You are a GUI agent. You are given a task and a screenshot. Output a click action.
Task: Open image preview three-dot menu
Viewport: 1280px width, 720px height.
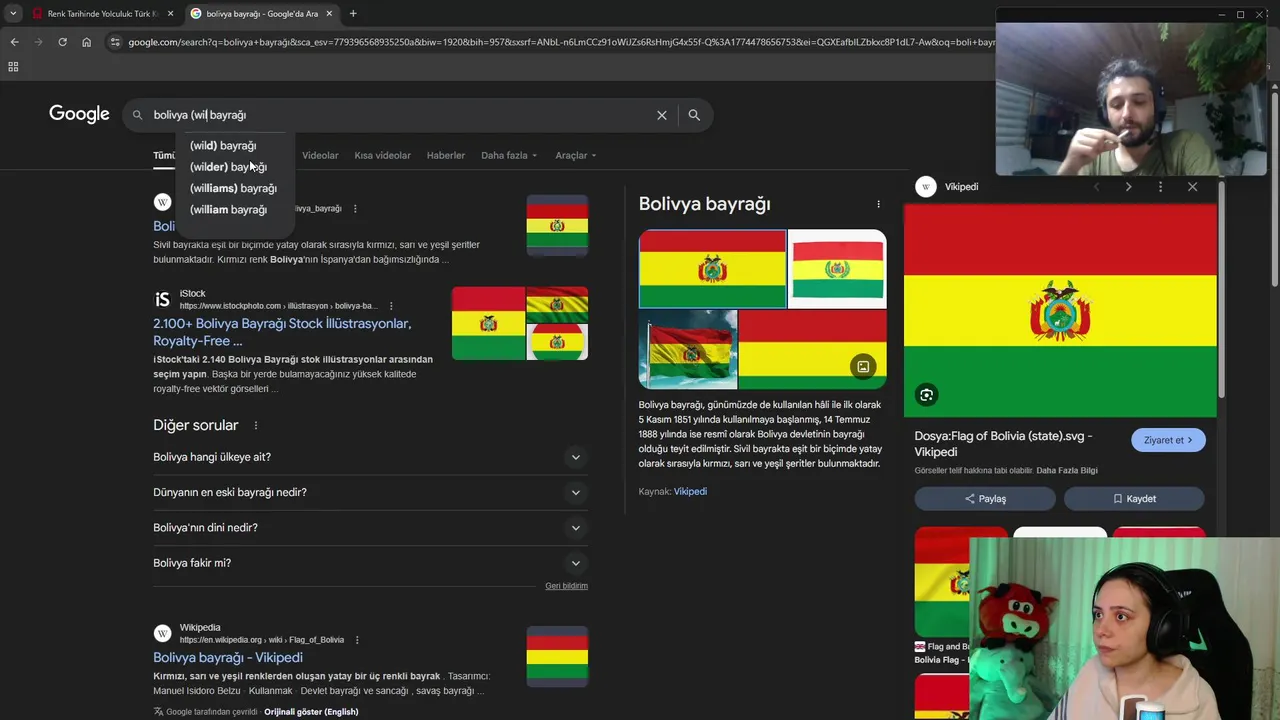coord(1160,187)
